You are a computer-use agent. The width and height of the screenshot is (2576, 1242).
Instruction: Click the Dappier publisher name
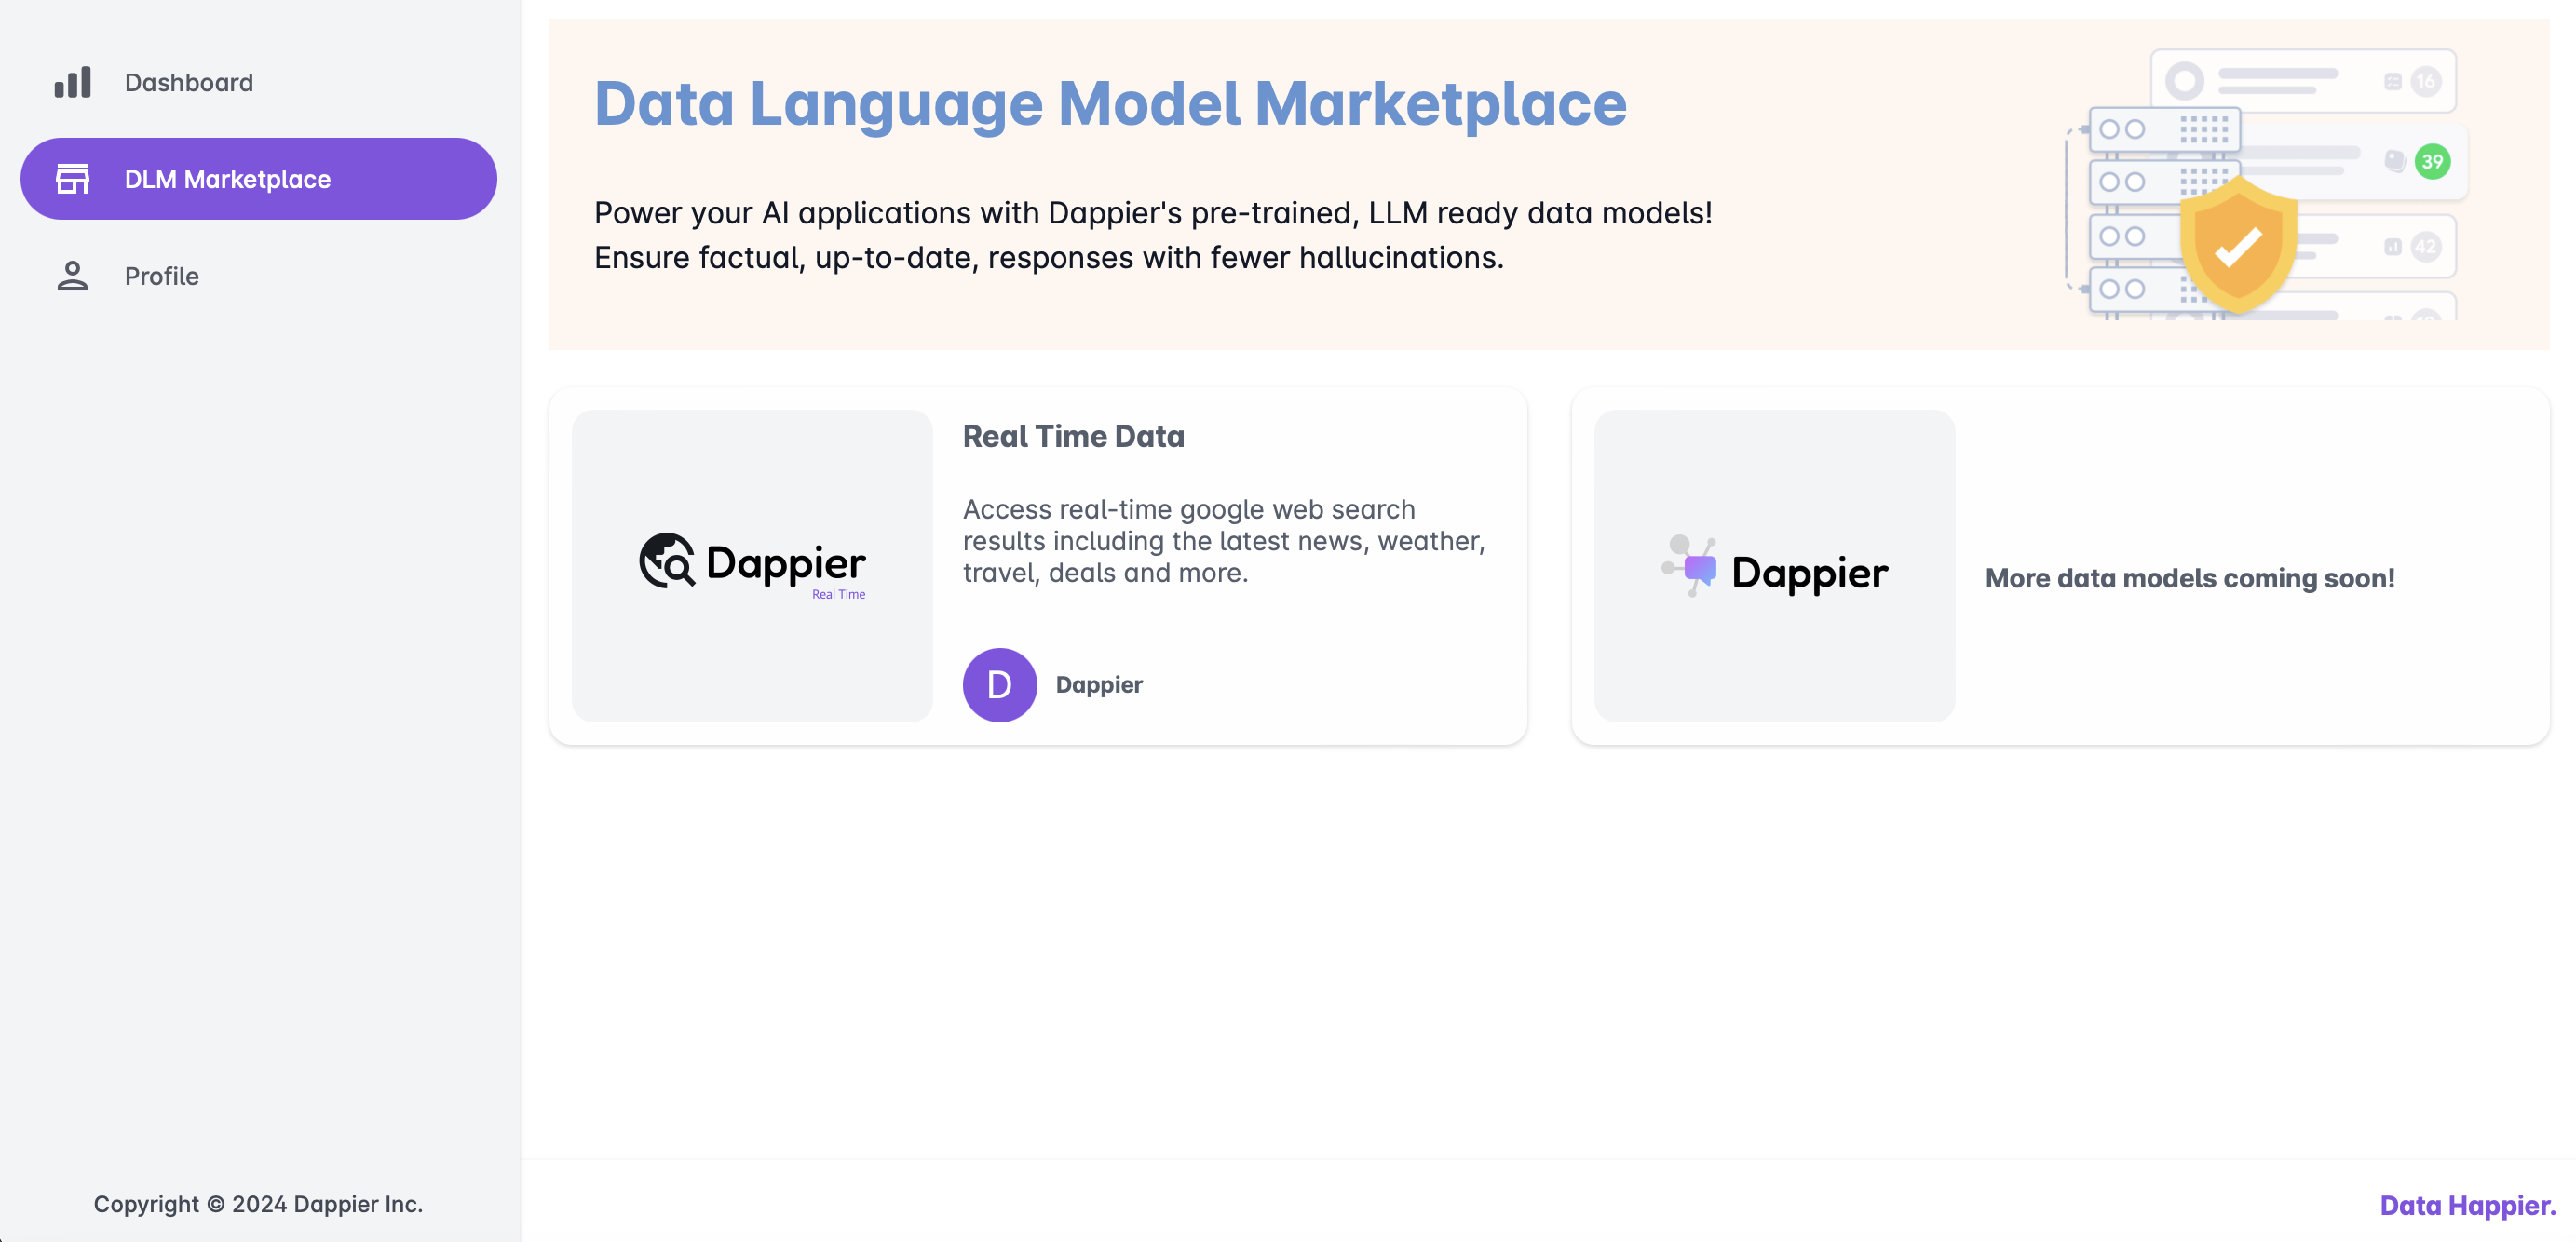tap(1098, 685)
